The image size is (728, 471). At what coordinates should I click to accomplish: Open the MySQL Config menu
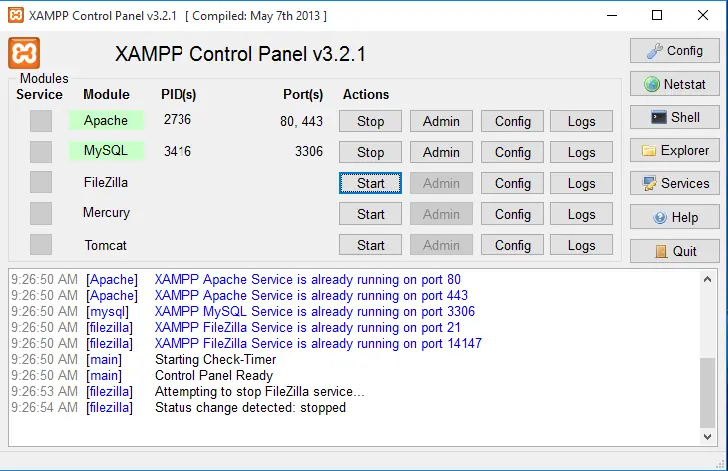point(512,152)
